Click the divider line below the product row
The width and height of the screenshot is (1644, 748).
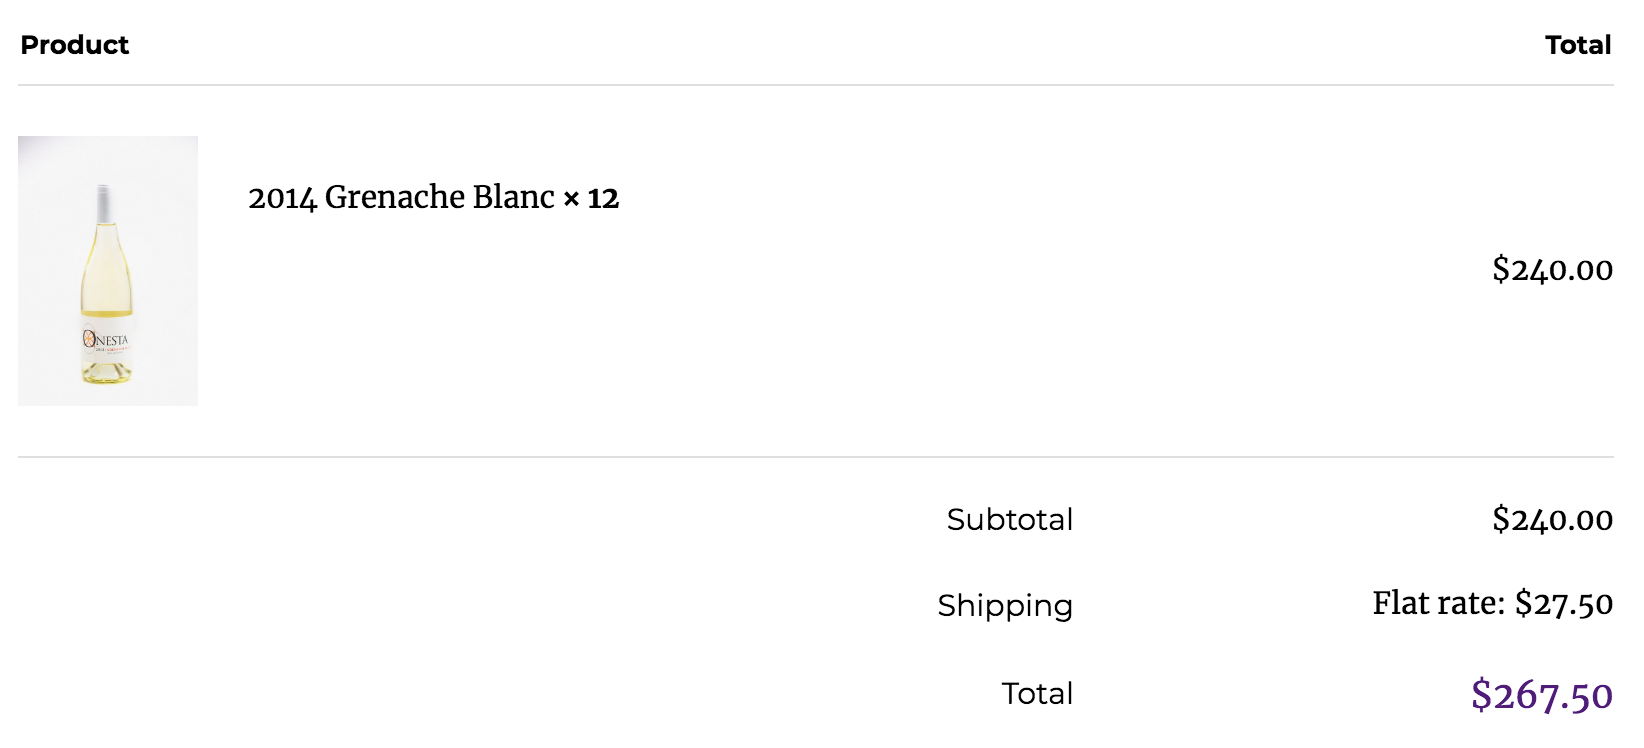pos(816,457)
